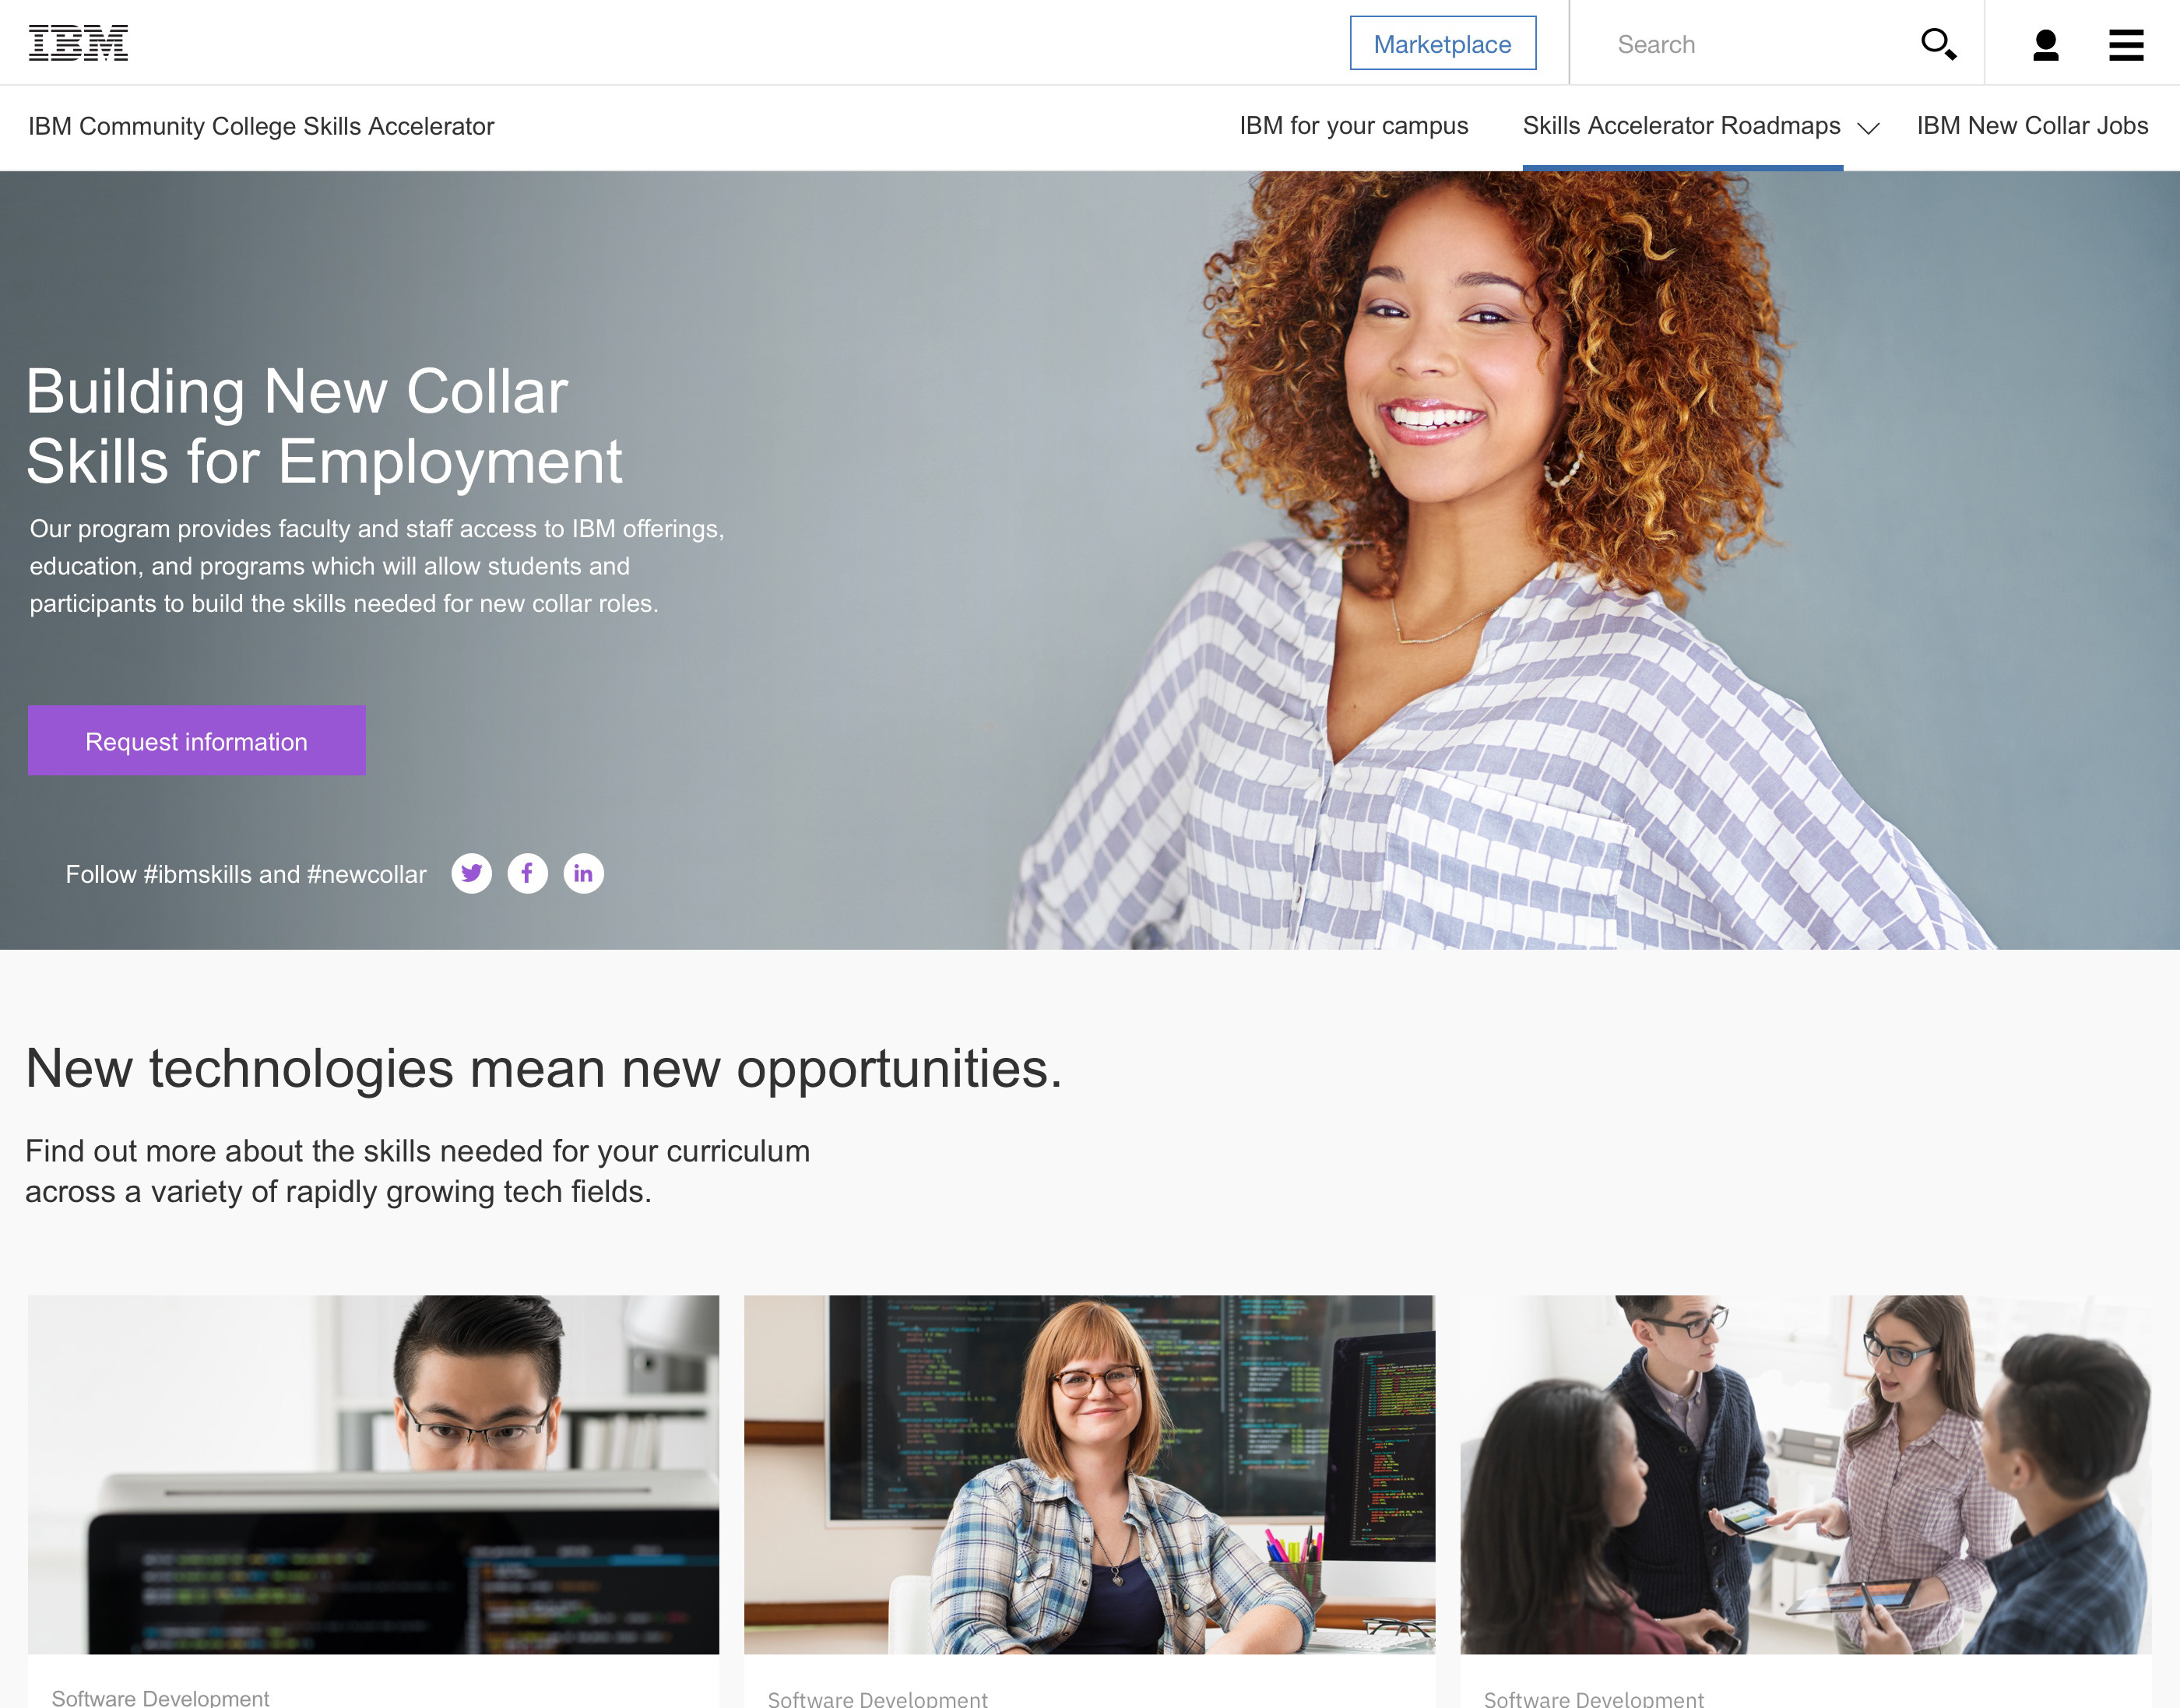
Task: Open the man-at-computer card thumbnail
Action: [373, 1474]
